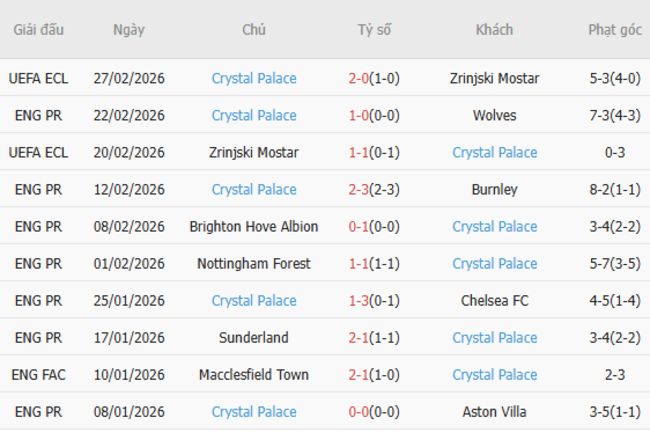Click Zrinjski Mostar home team on 20/02/2026

pyautogui.click(x=254, y=152)
